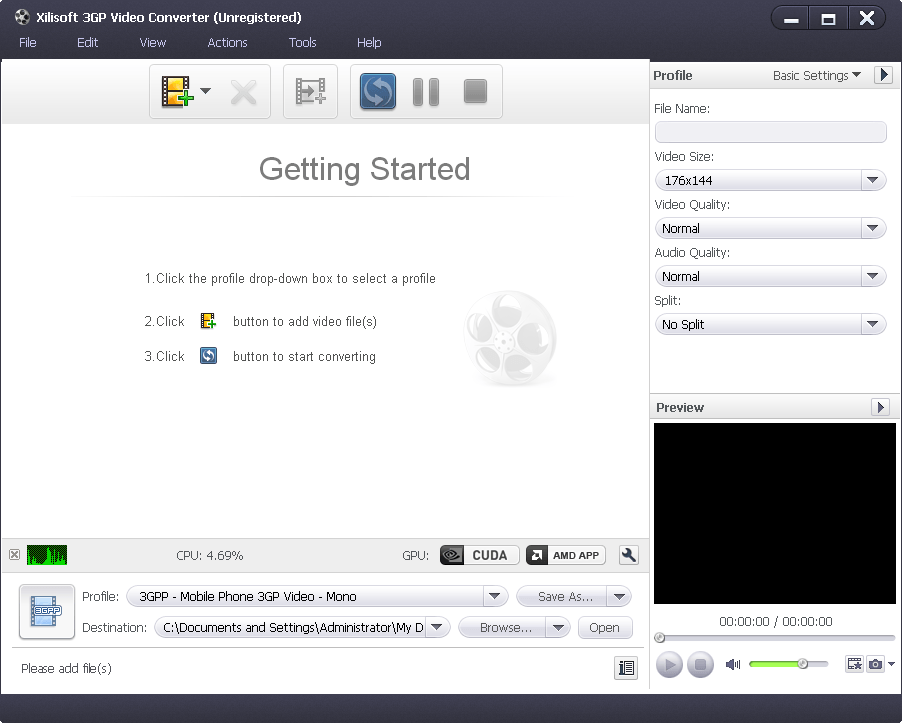
Task: Open the Profile selection dropdown
Action: point(494,596)
